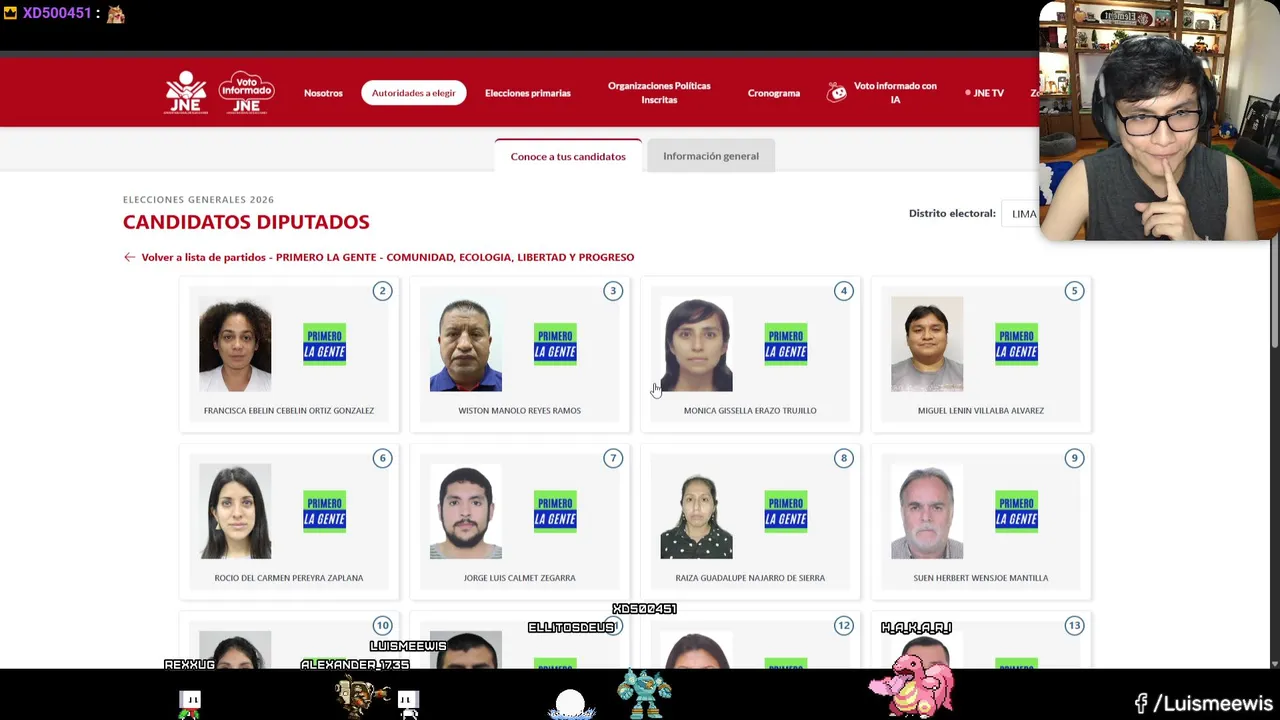Select Autoridades a elegir menu item
This screenshot has width=1280, height=720.
point(413,93)
